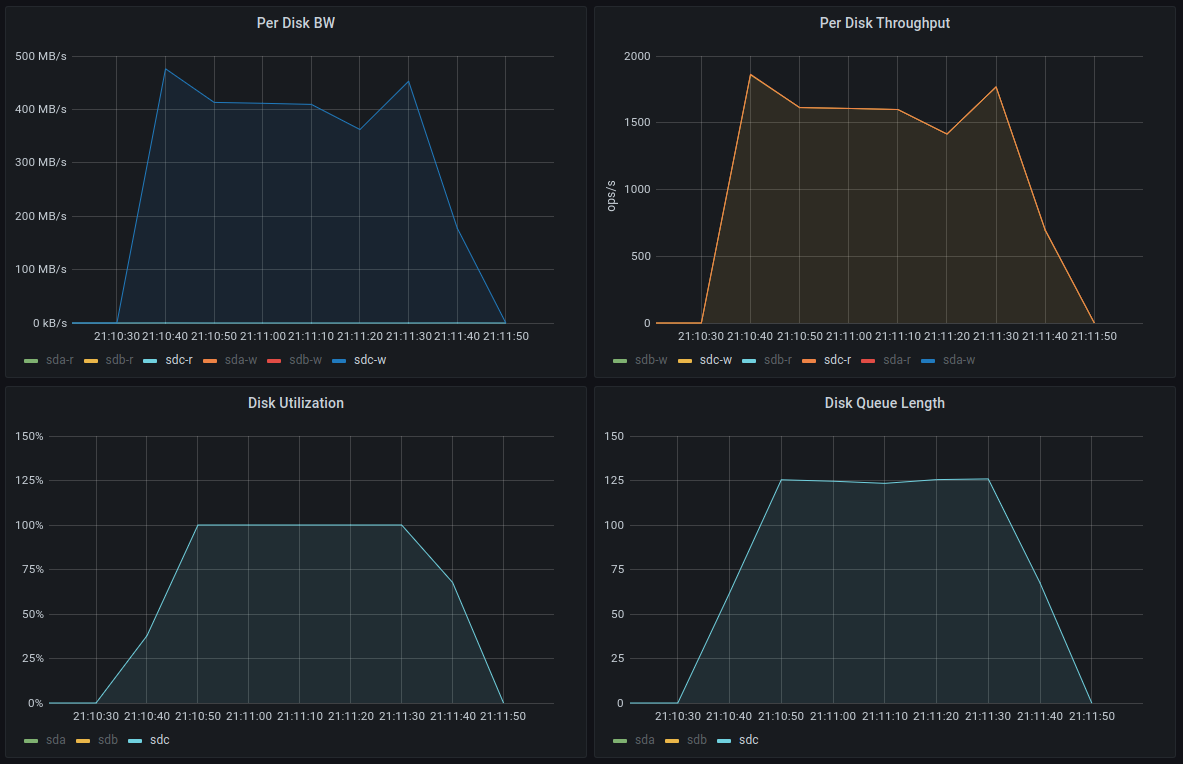
Task: Toggle sdc series in Disk Utilization legend
Action: tap(159, 741)
